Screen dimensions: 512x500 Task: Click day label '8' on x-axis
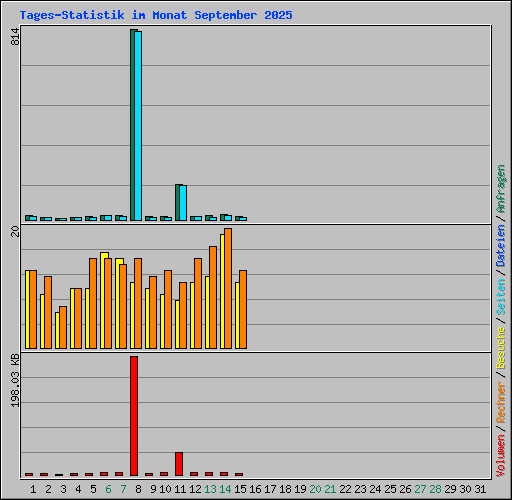[138, 489]
